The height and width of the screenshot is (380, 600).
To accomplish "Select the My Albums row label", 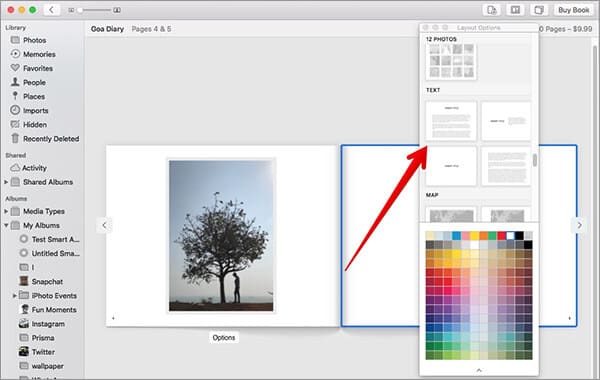I will click(41, 225).
